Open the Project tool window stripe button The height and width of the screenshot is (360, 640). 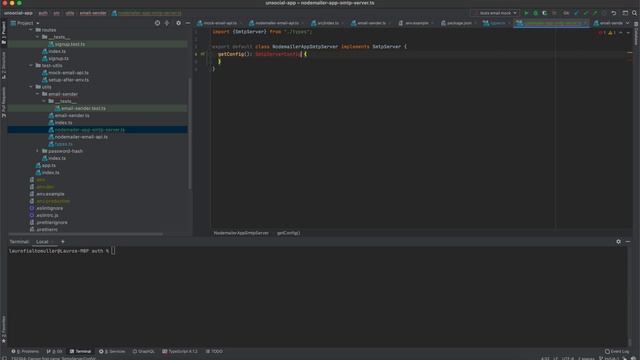coord(4,33)
